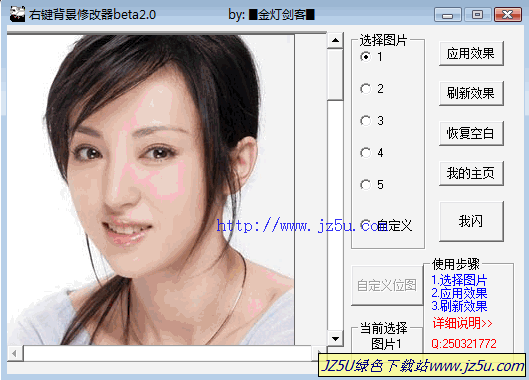Open 我的主页 homepage button
This screenshot has height=380, width=529.
coord(471,173)
